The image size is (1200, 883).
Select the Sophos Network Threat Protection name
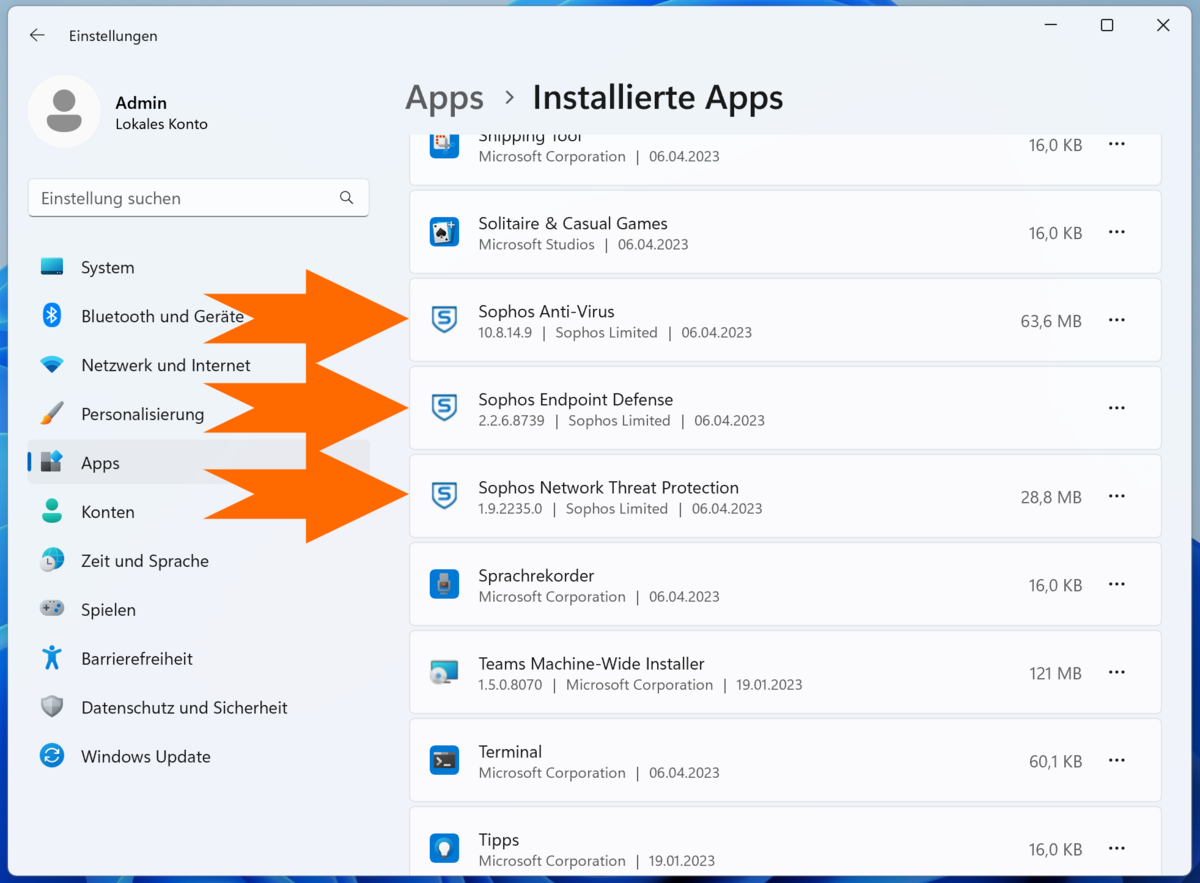click(608, 487)
